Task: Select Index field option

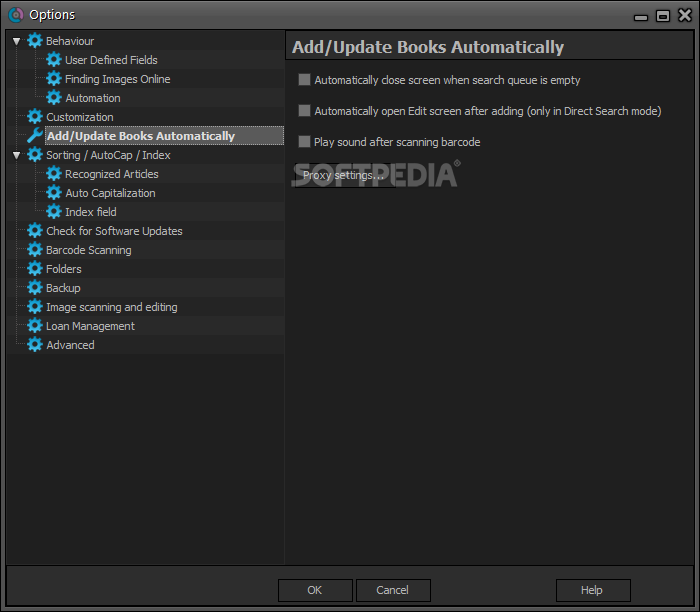Action: tap(91, 212)
